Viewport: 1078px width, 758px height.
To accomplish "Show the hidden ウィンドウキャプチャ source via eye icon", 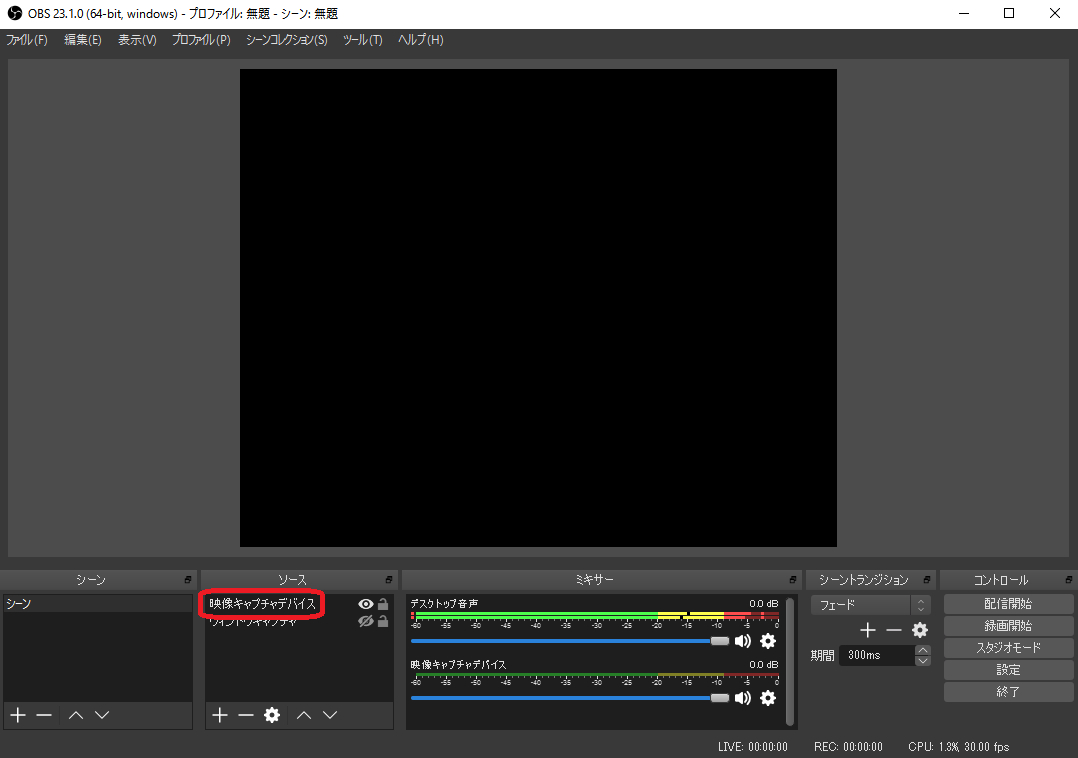I will 365,621.
